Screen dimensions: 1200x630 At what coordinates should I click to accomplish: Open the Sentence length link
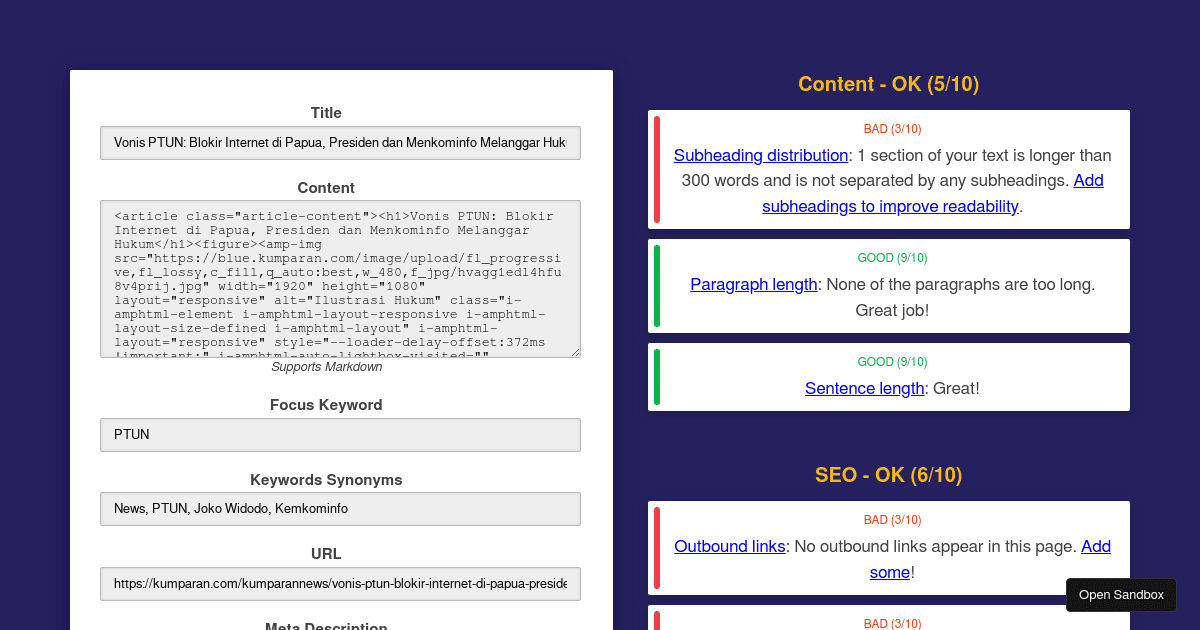tap(864, 388)
